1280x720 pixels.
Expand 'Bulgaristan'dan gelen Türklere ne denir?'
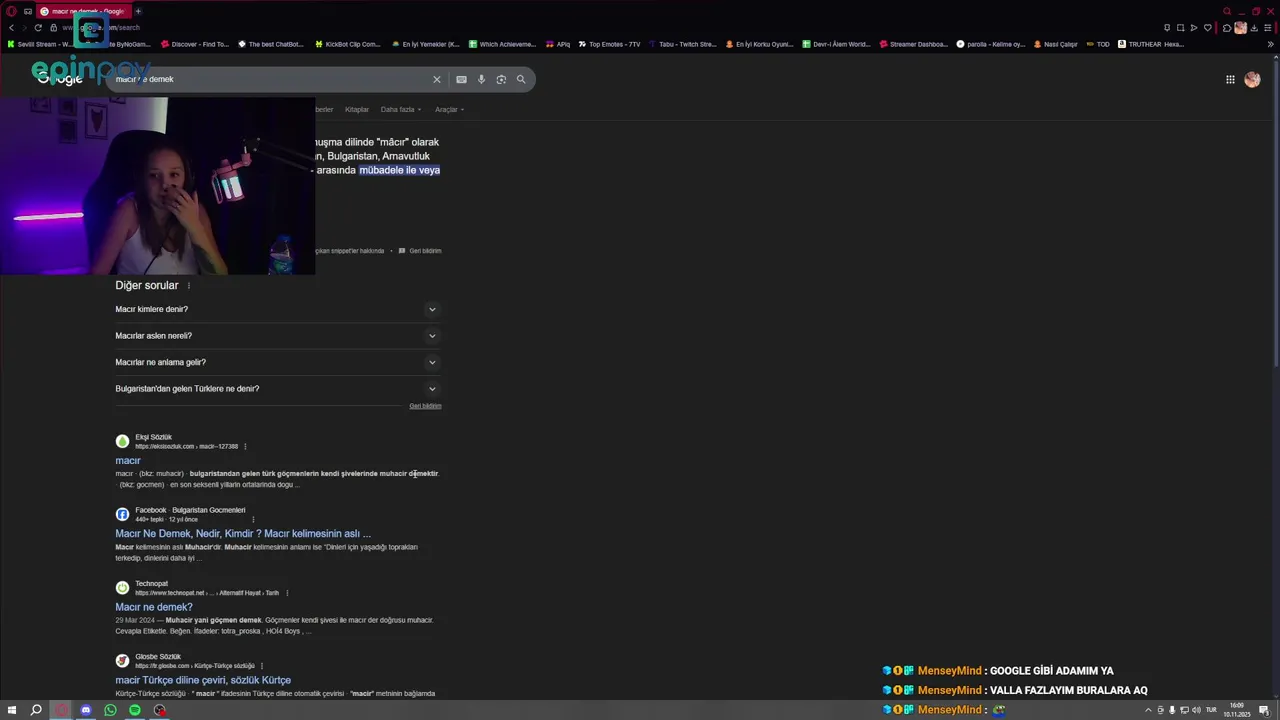[277, 389]
